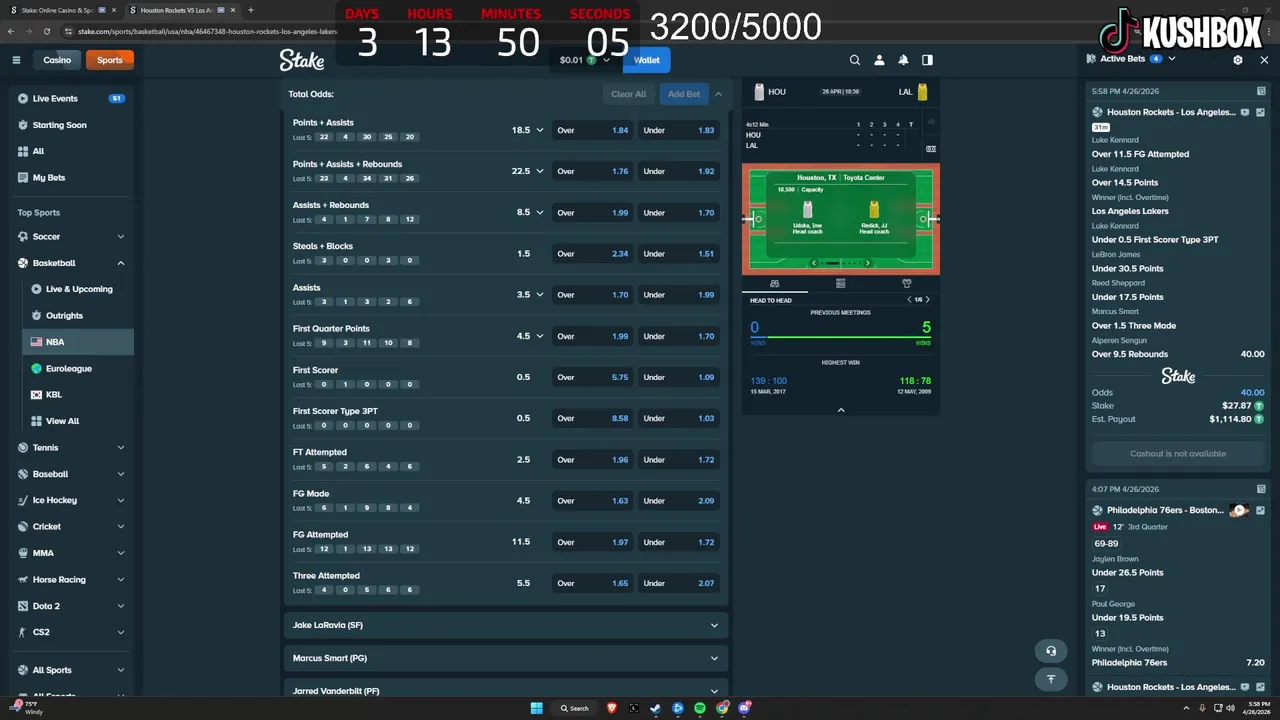The height and width of the screenshot is (720, 1280).
Task: Open the hamburger menu in the sidebar
Action: click(16, 60)
